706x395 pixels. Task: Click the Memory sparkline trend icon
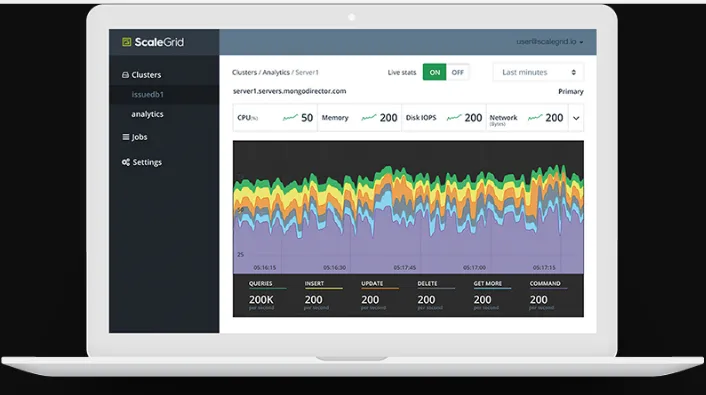pos(369,118)
